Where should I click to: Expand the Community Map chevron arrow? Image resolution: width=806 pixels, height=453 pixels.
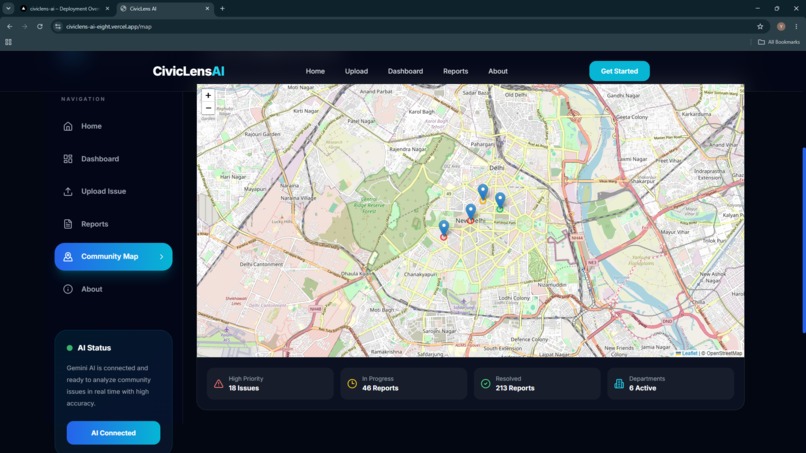click(161, 257)
